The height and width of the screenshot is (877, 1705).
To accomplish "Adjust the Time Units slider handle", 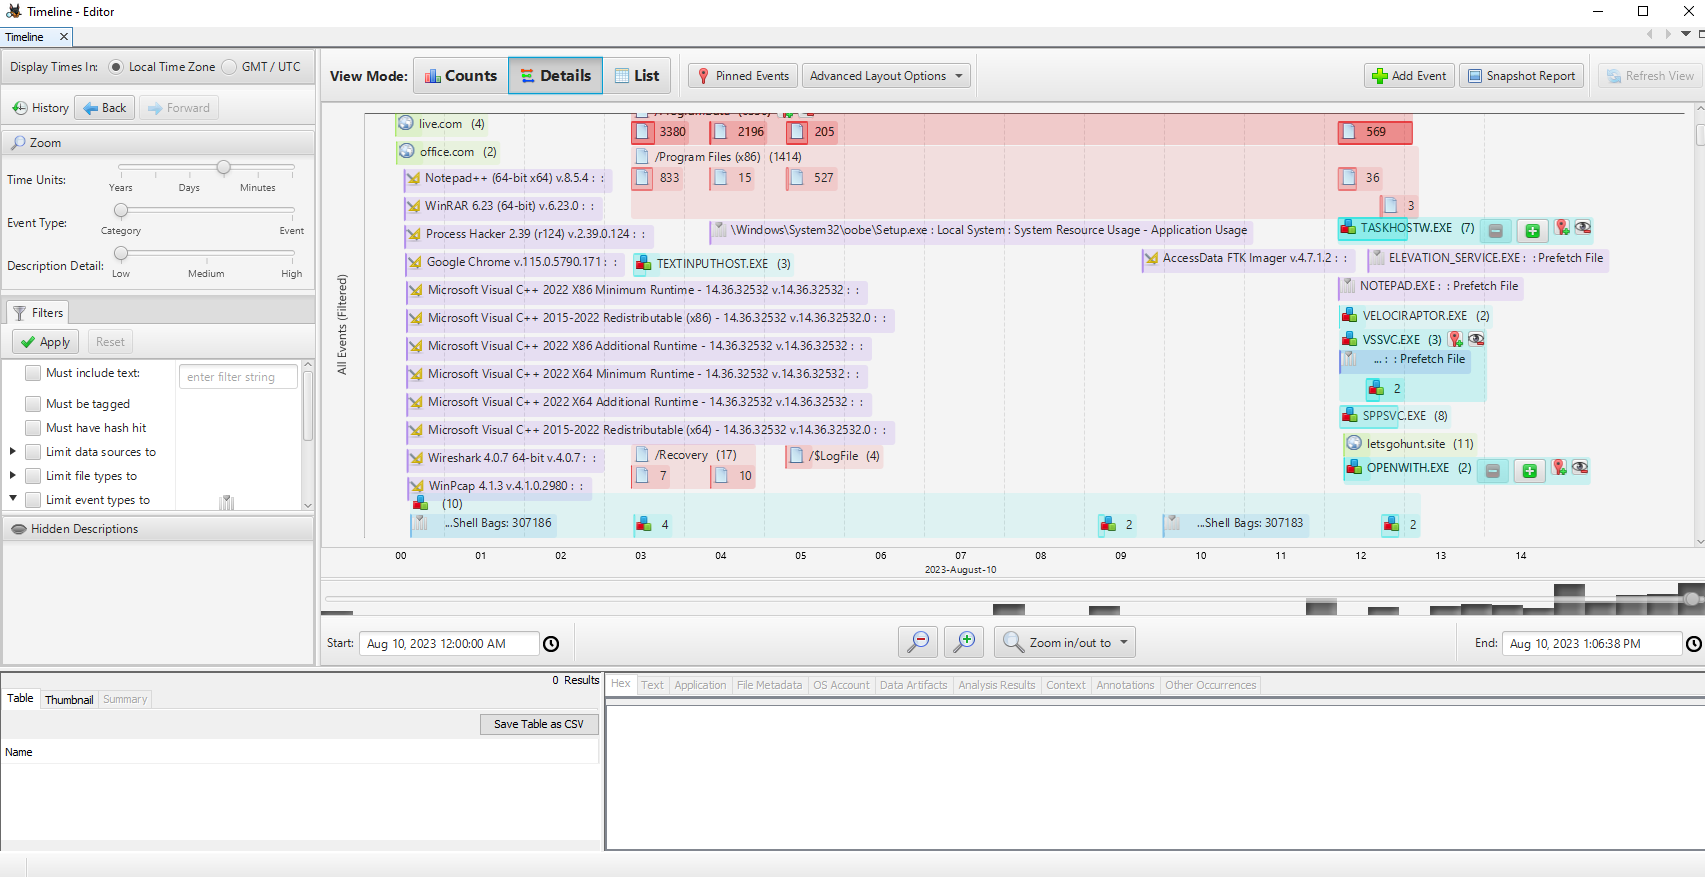I will 224,167.
